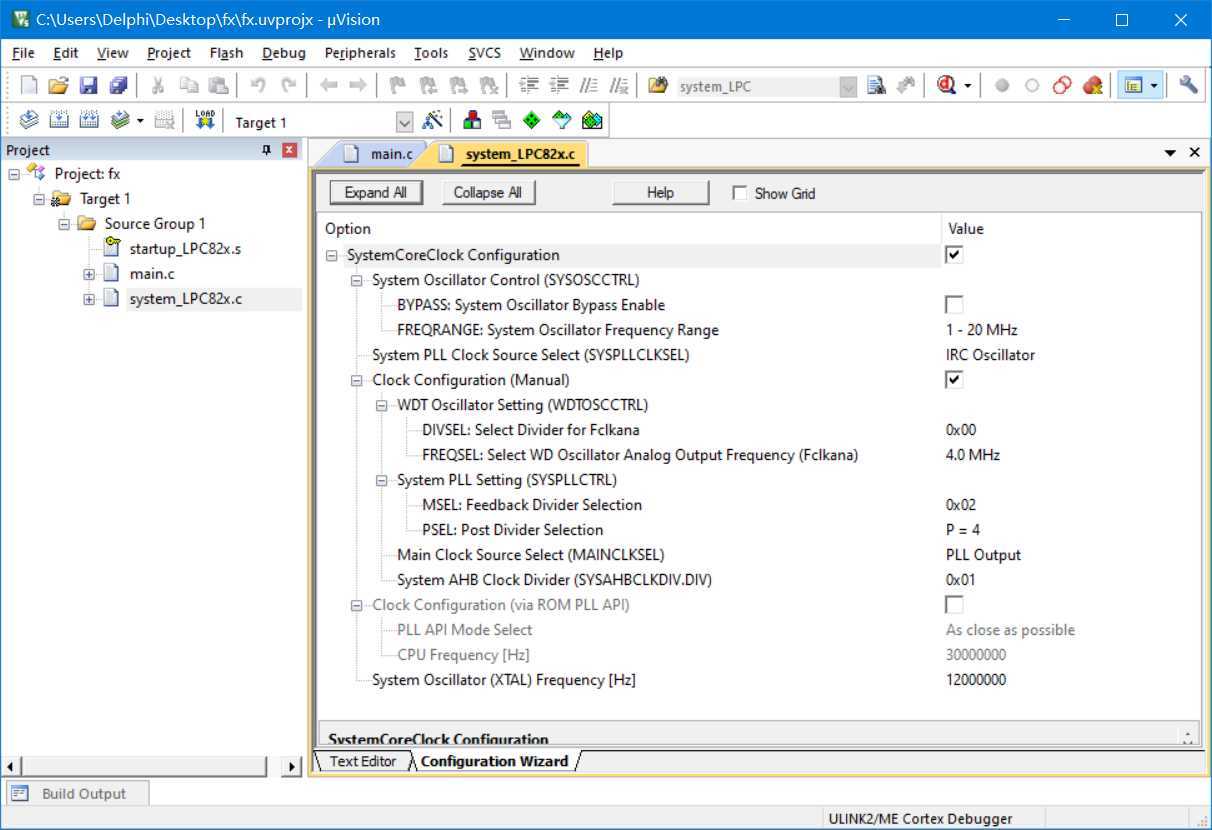
Task: Click the 12000000 XTAL frequency value
Action: coord(976,680)
